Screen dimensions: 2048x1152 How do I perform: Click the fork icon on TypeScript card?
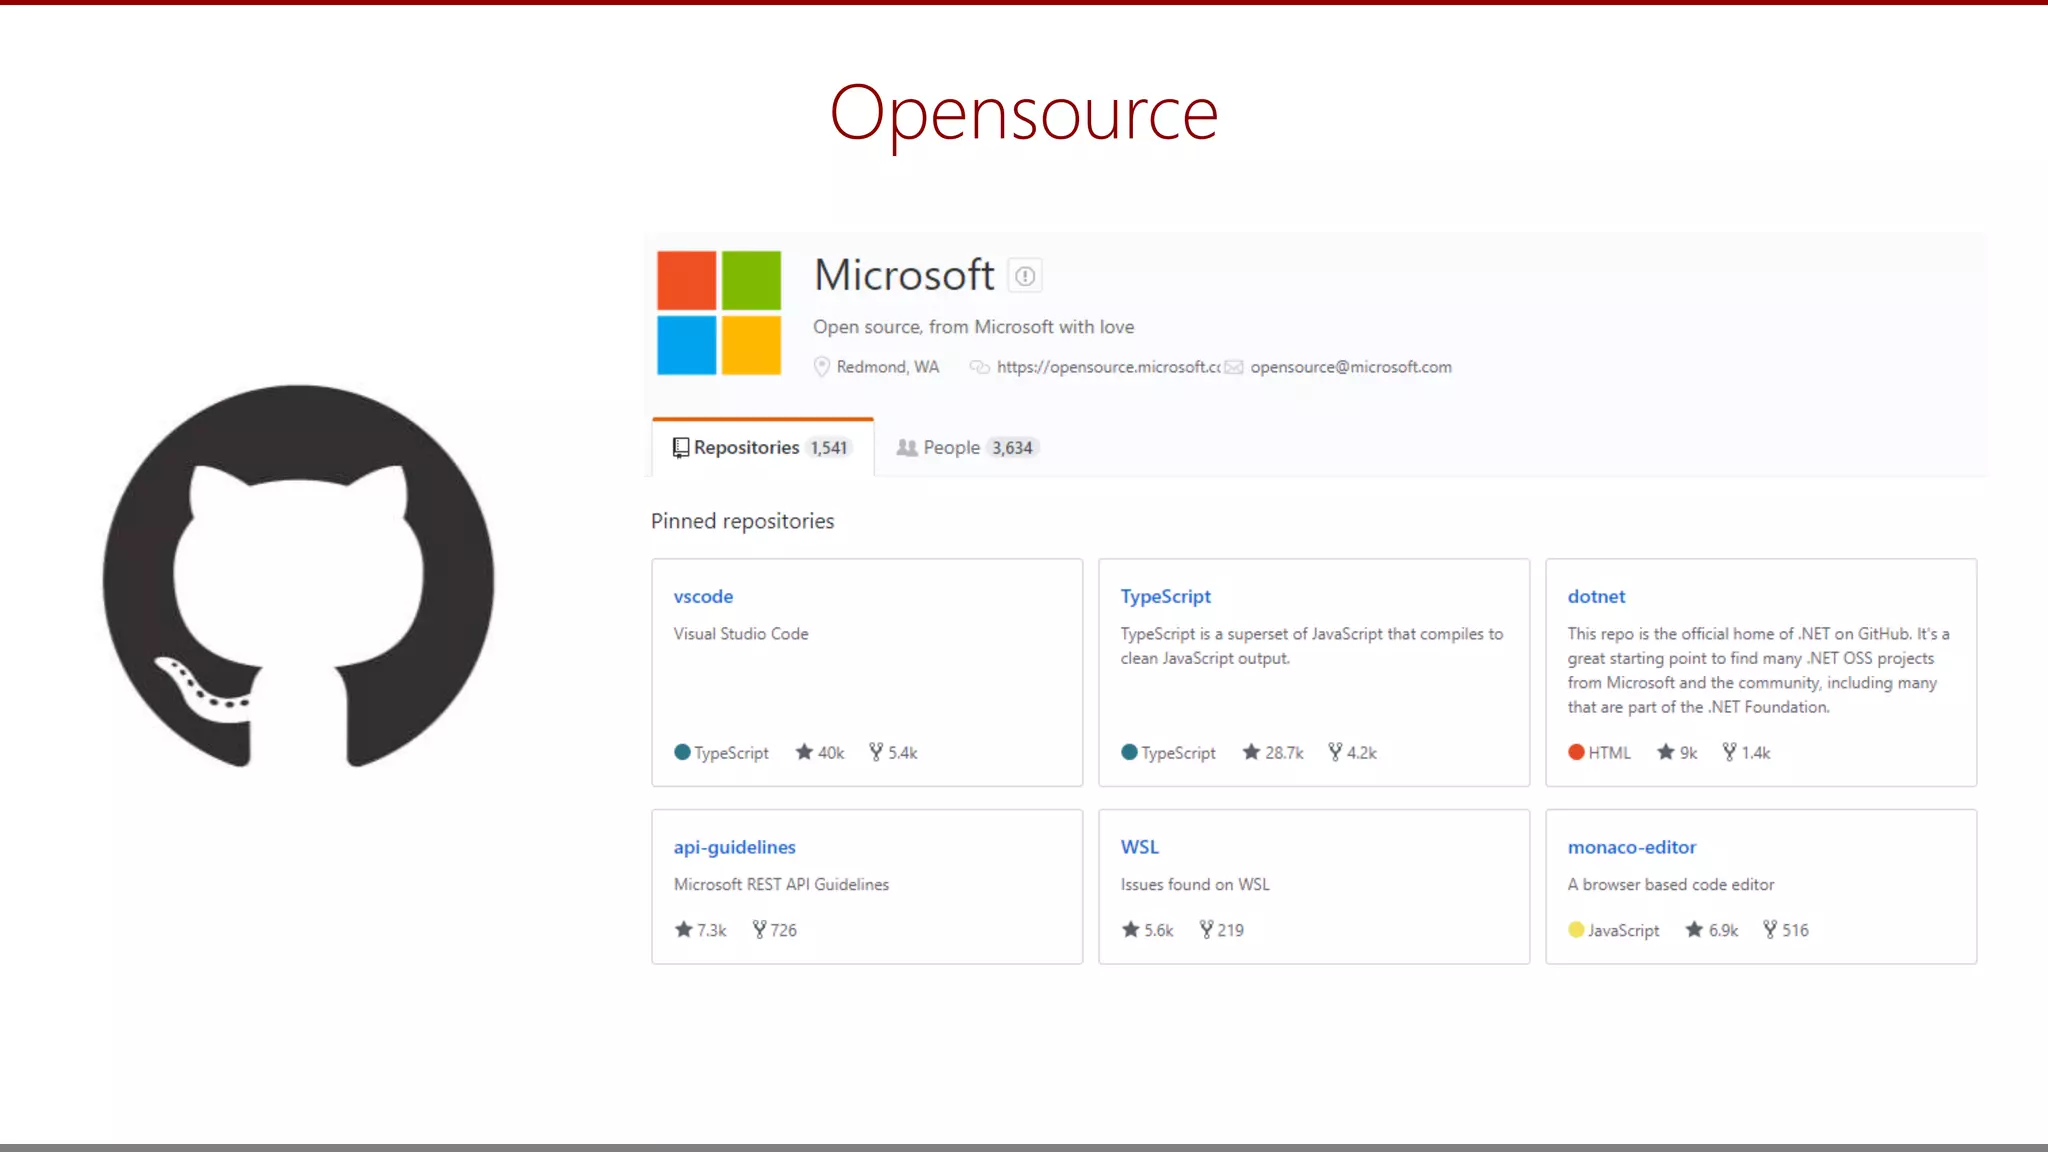1335,752
